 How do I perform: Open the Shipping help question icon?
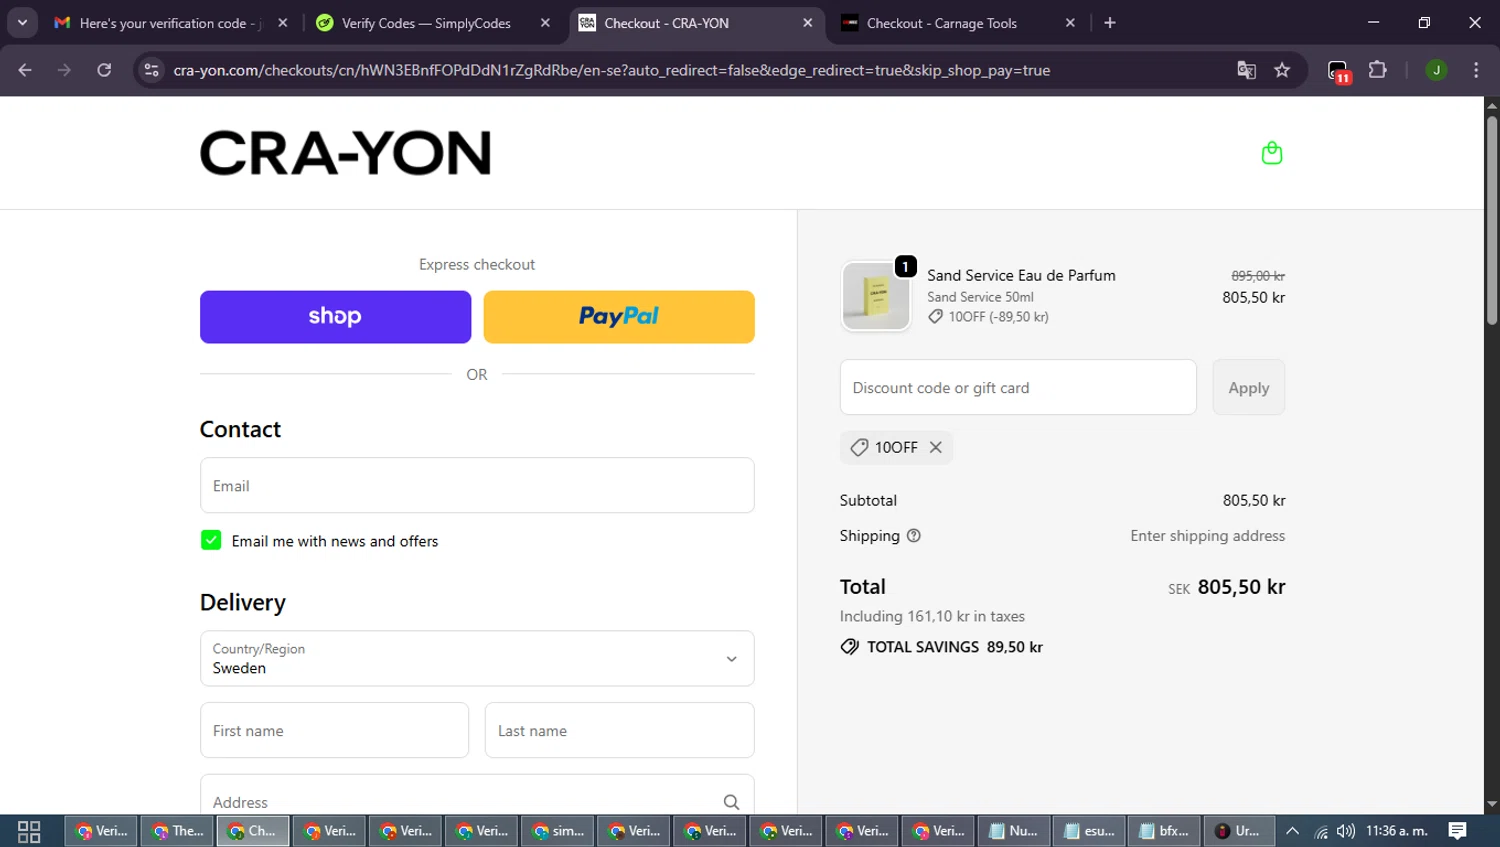(913, 536)
